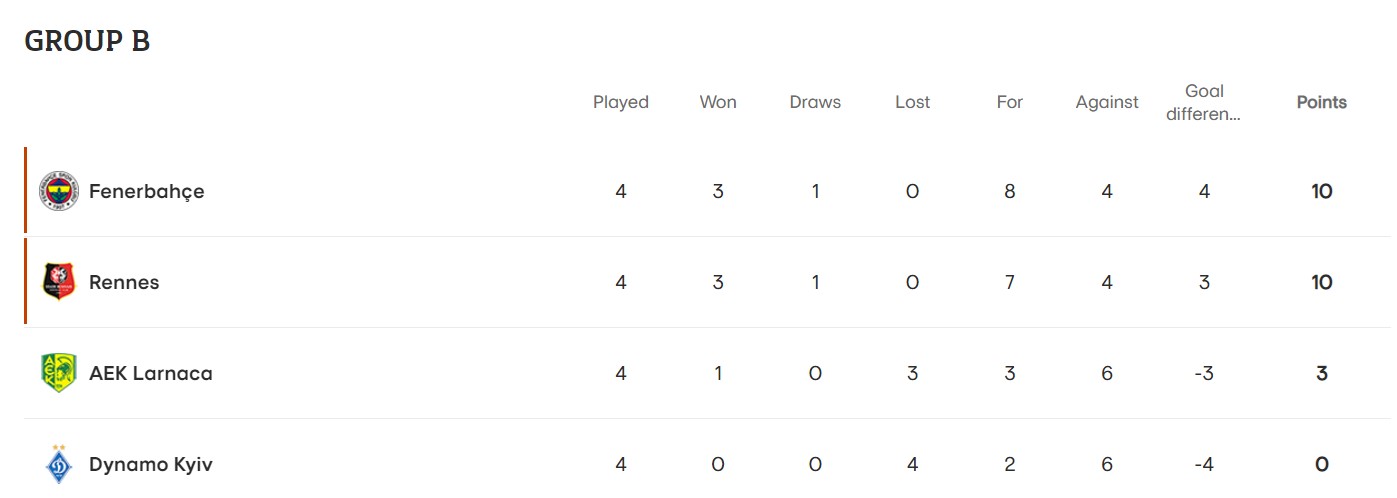Click AEK Larnaca's points value of 3
The image size is (1397, 498).
click(x=1322, y=373)
